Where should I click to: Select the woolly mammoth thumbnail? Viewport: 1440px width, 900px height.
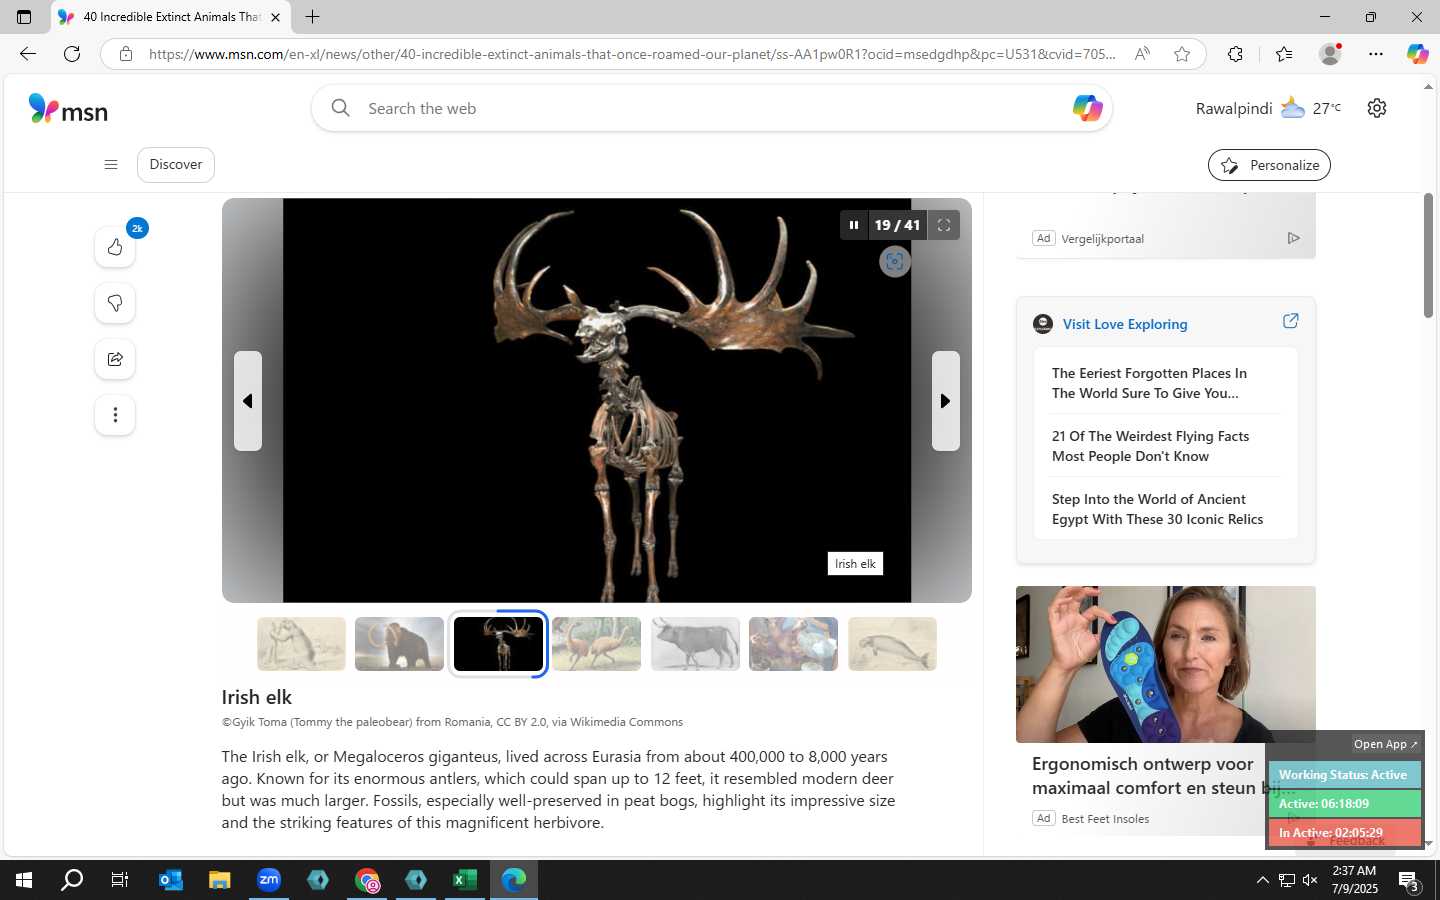399,644
